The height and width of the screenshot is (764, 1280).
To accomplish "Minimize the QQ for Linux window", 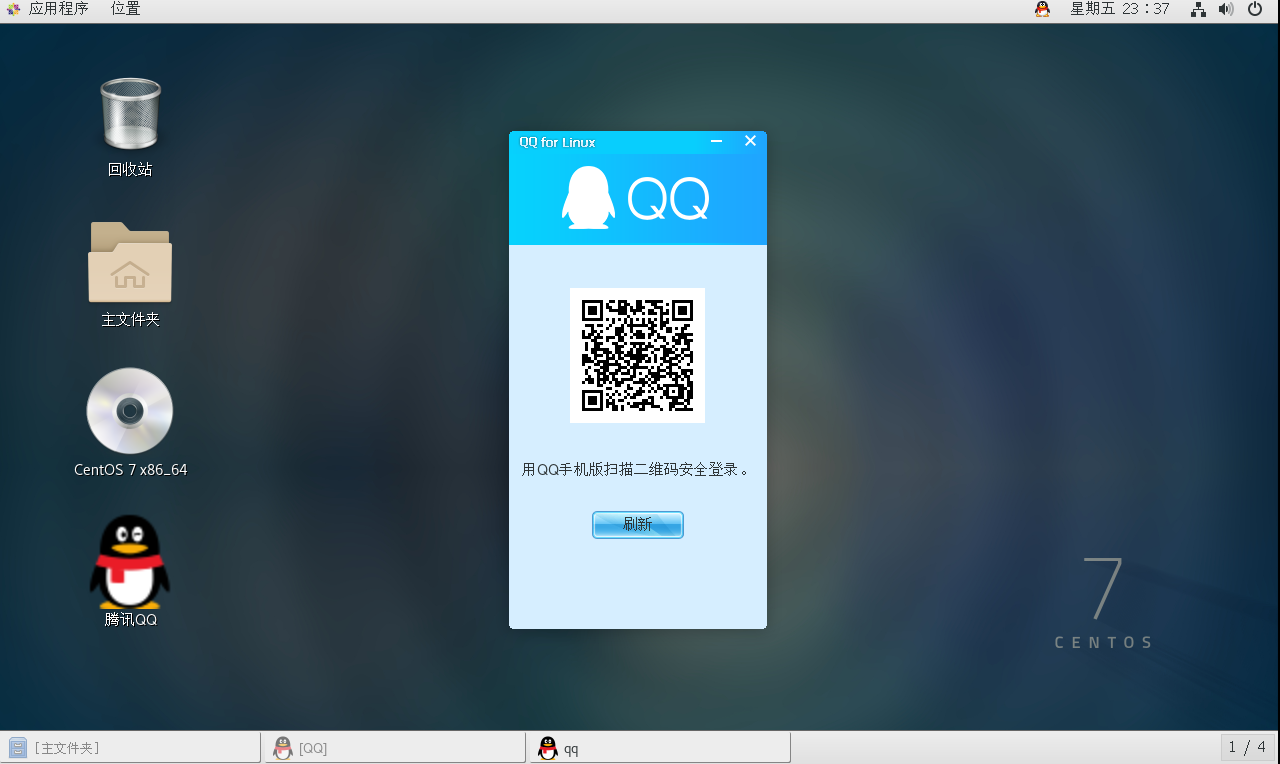I will click(716, 141).
